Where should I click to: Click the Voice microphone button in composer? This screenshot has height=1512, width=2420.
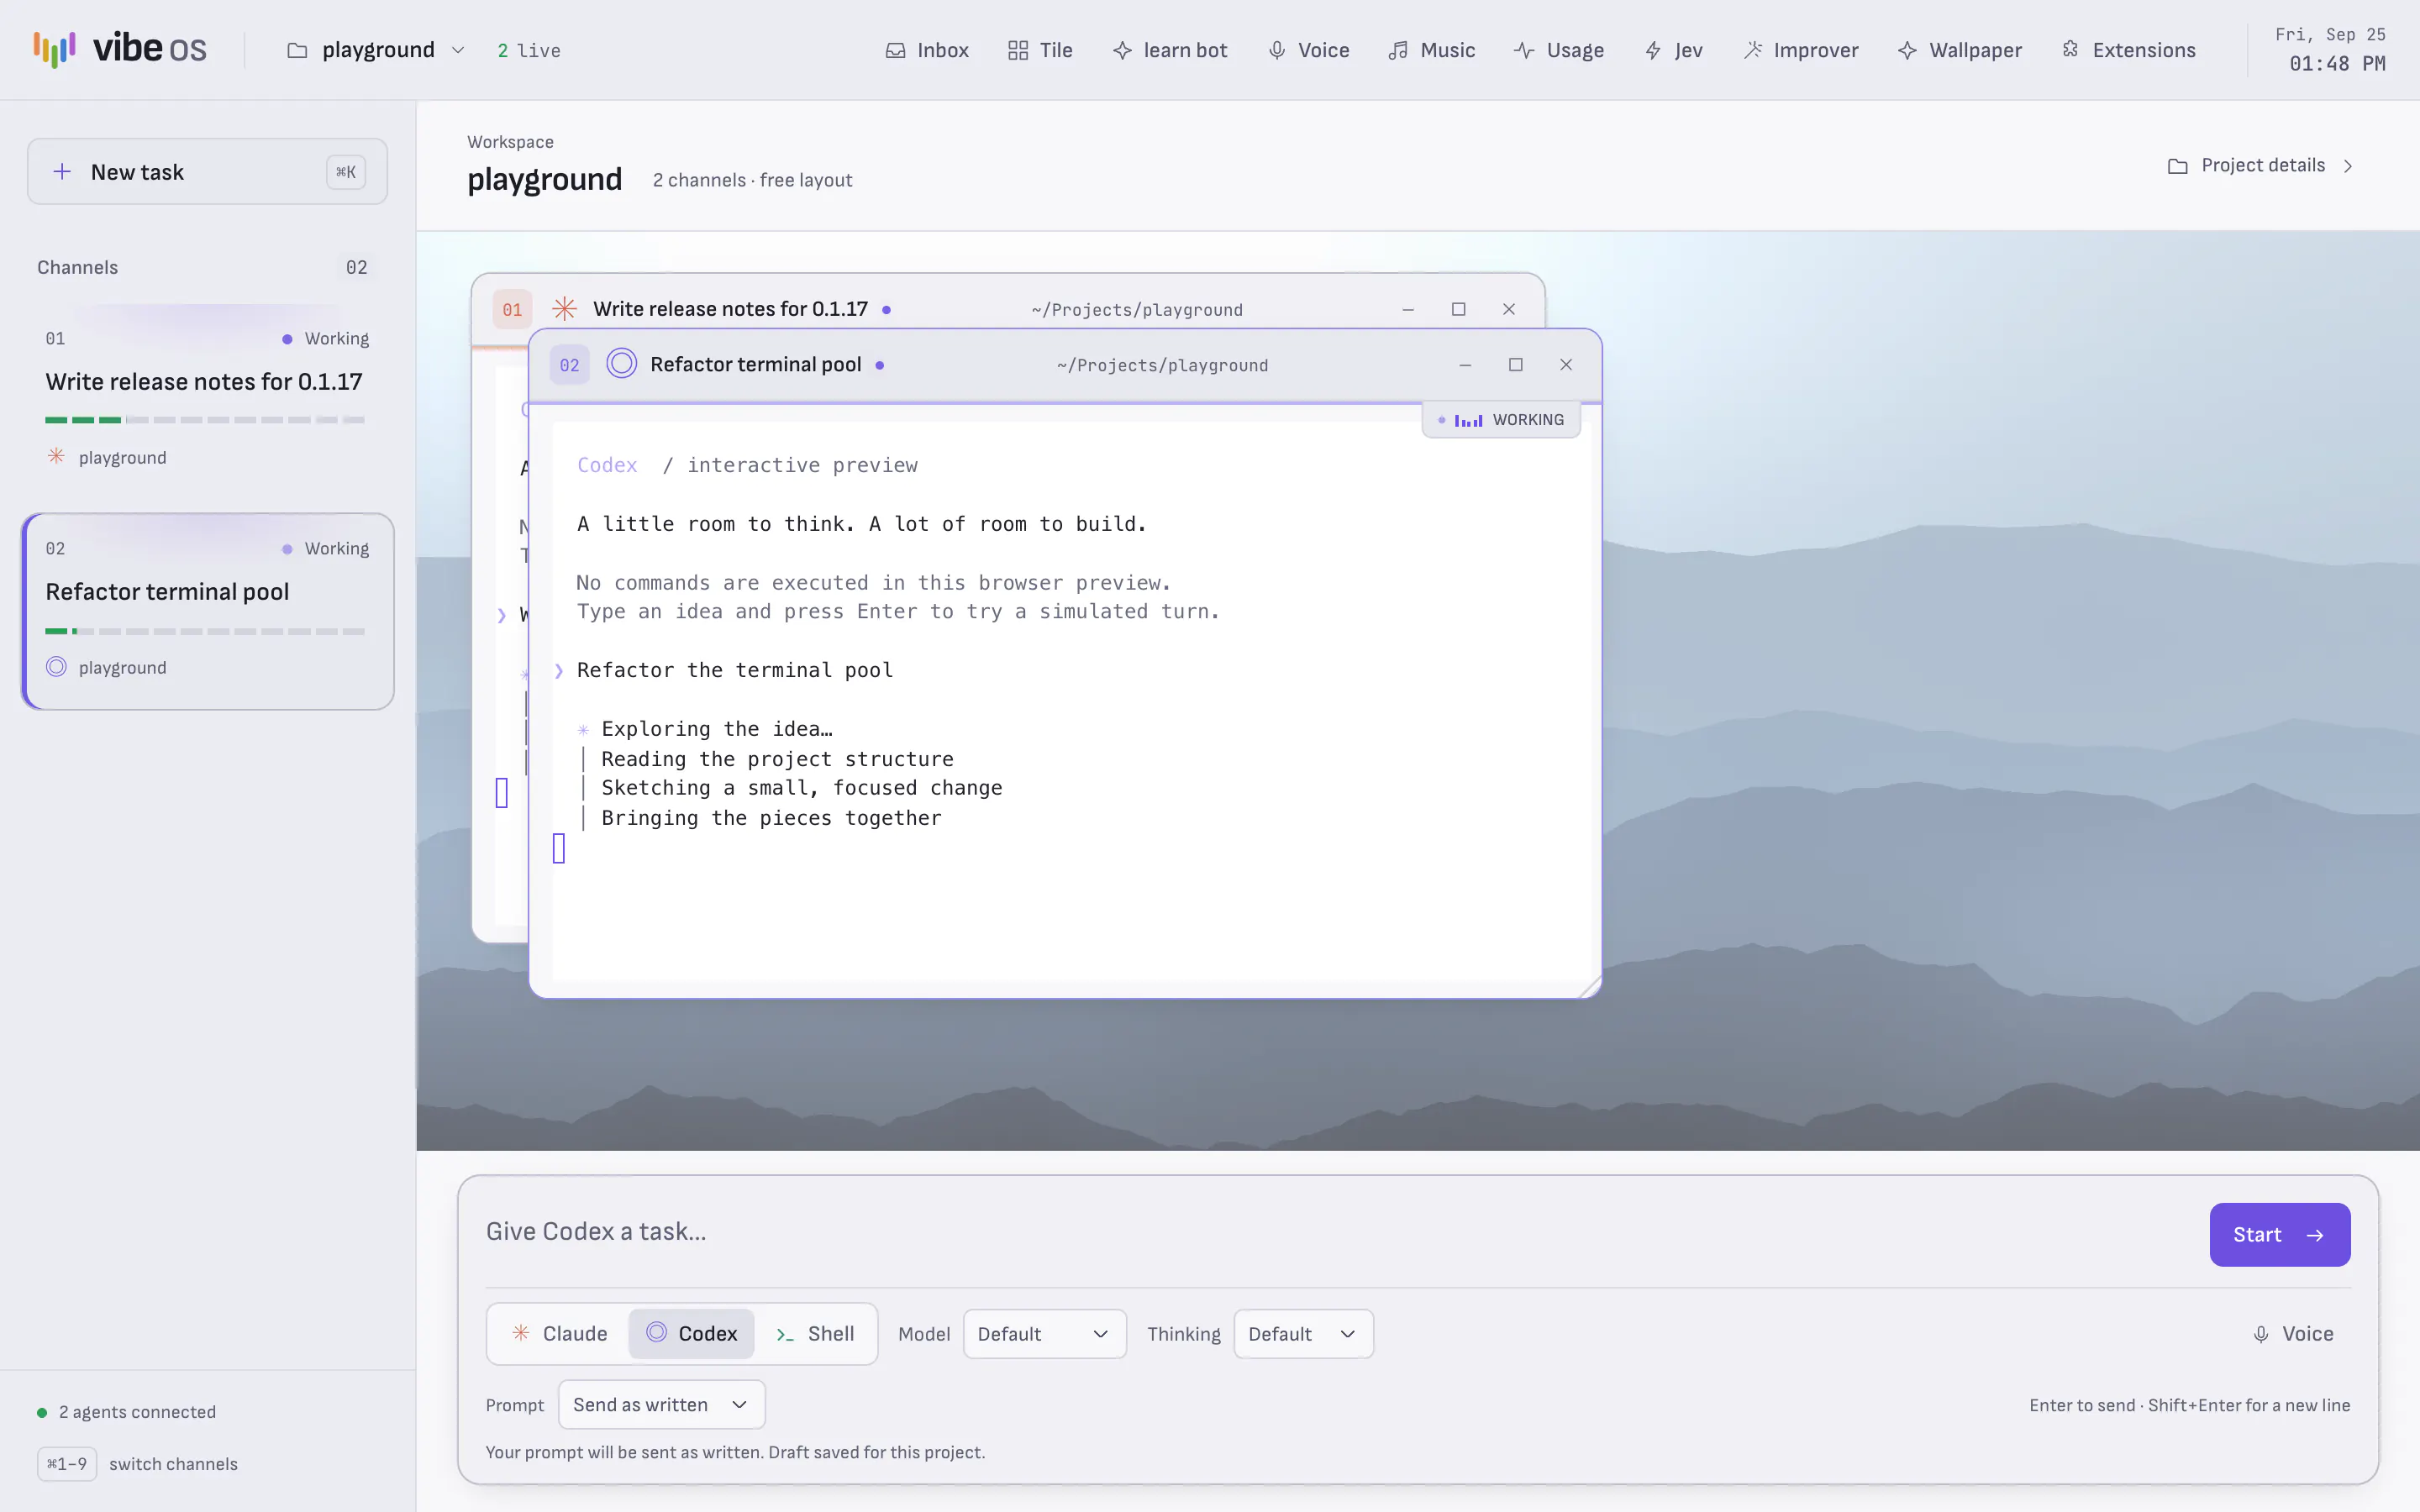tap(2293, 1334)
